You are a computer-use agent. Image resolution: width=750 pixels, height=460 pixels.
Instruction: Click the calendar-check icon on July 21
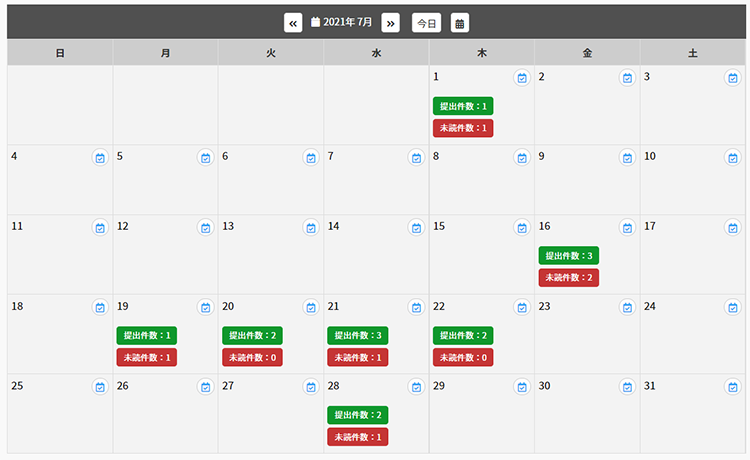click(x=416, y=307)
